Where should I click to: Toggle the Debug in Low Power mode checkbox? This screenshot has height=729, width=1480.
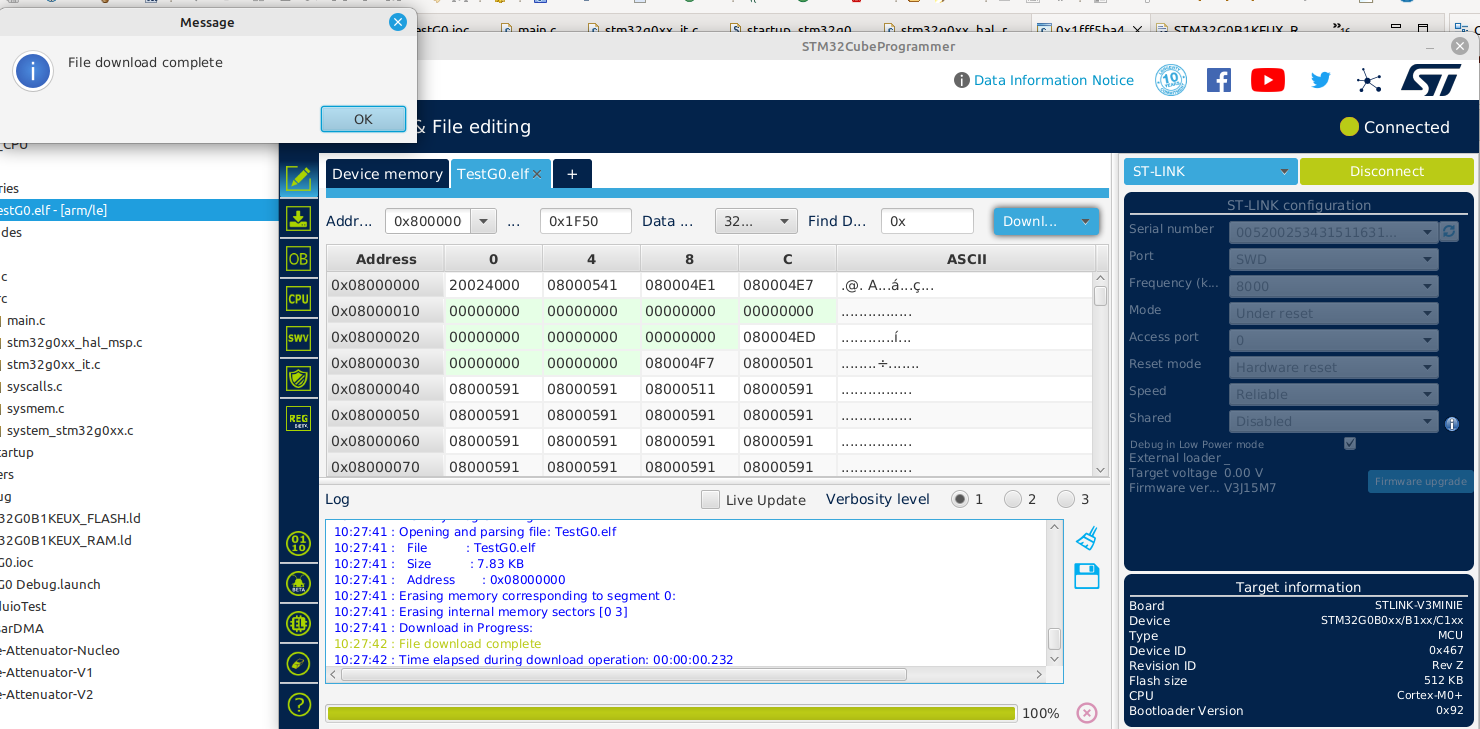point(1349,443)
